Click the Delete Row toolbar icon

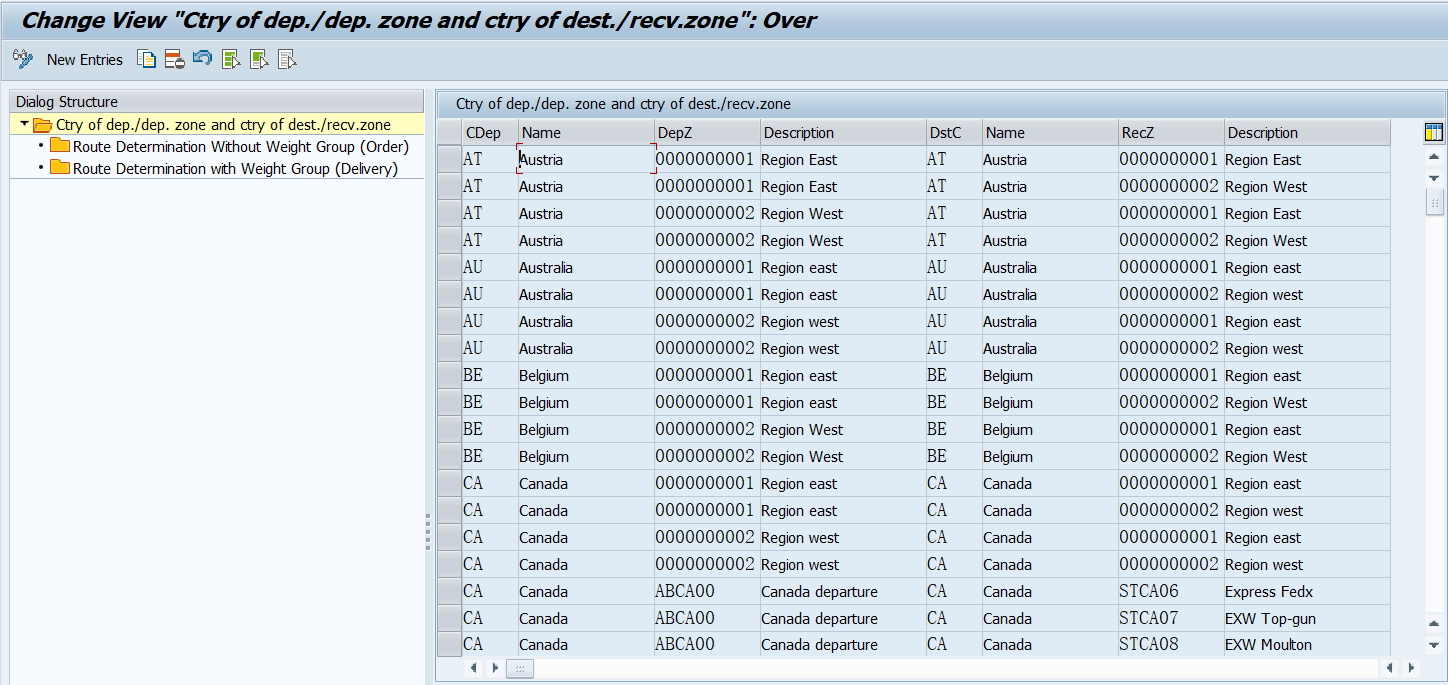tap(173, 59)
